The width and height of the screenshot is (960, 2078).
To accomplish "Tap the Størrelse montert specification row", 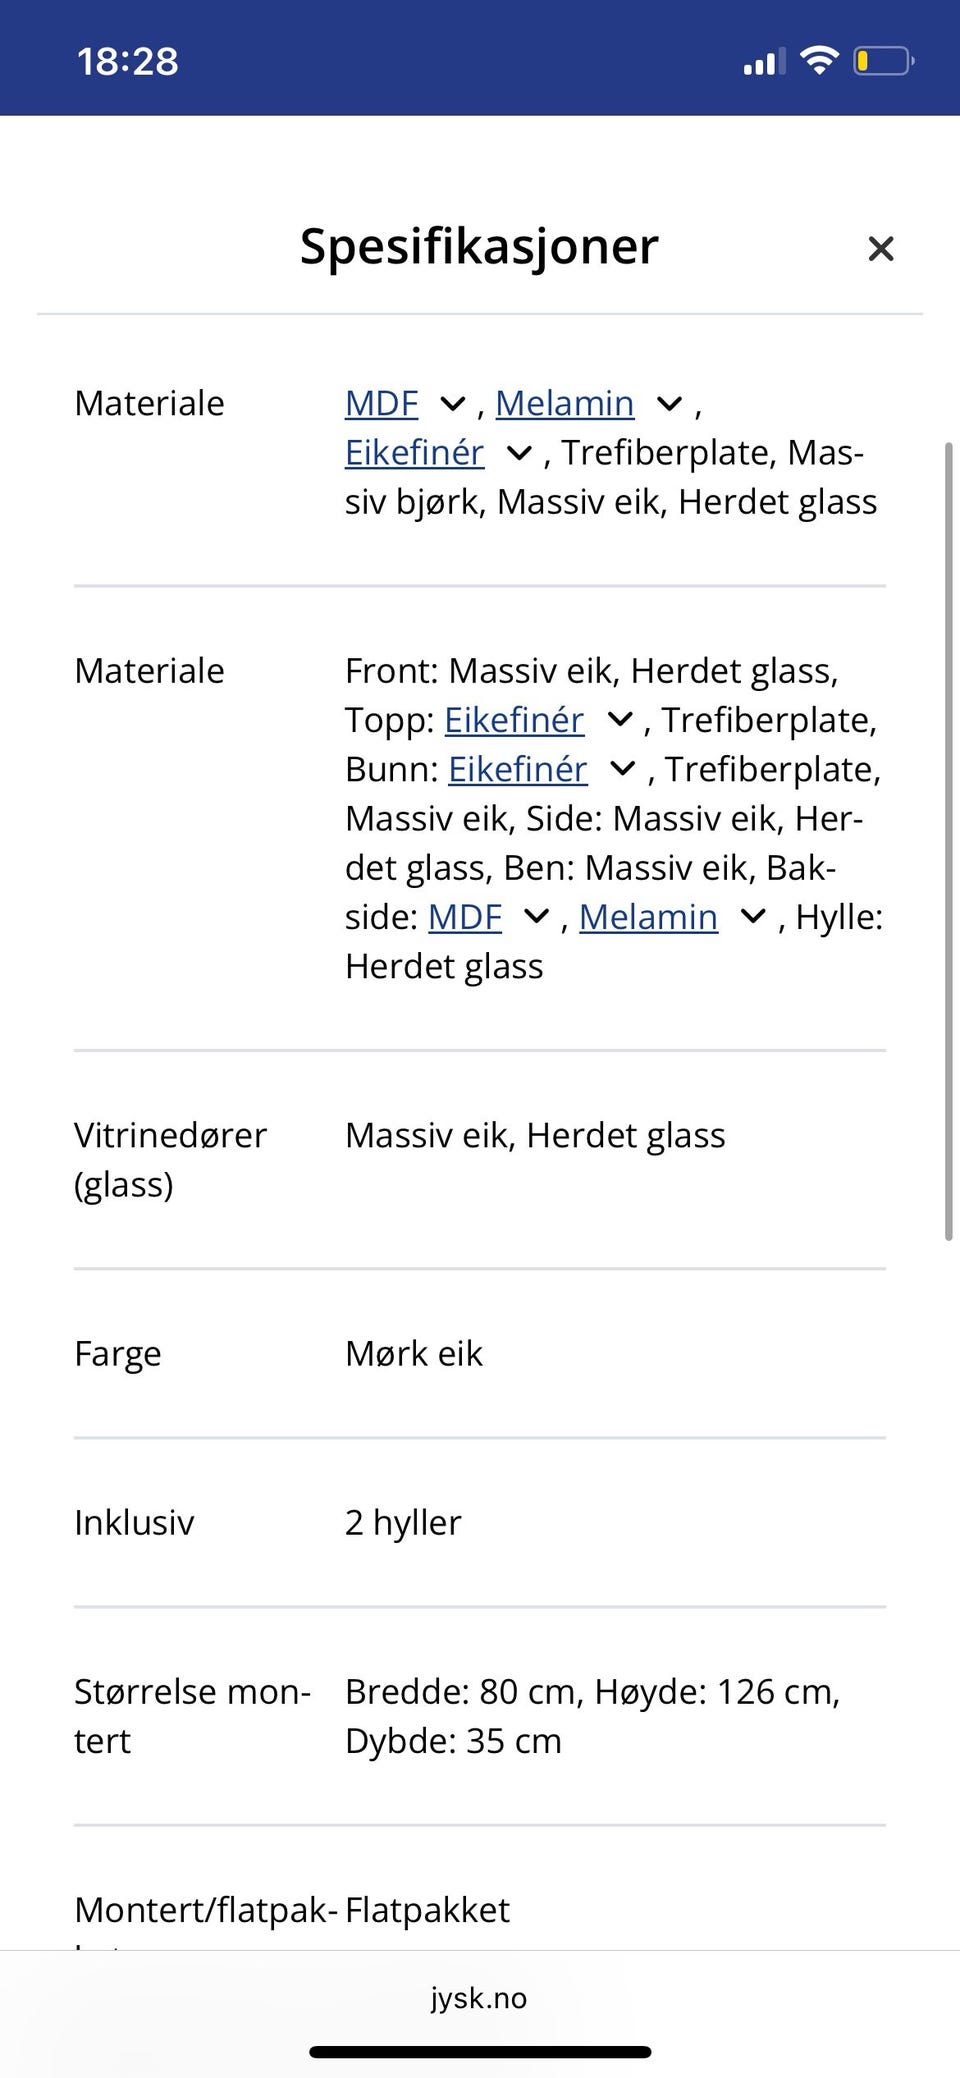I will (x=480, y=1715).
